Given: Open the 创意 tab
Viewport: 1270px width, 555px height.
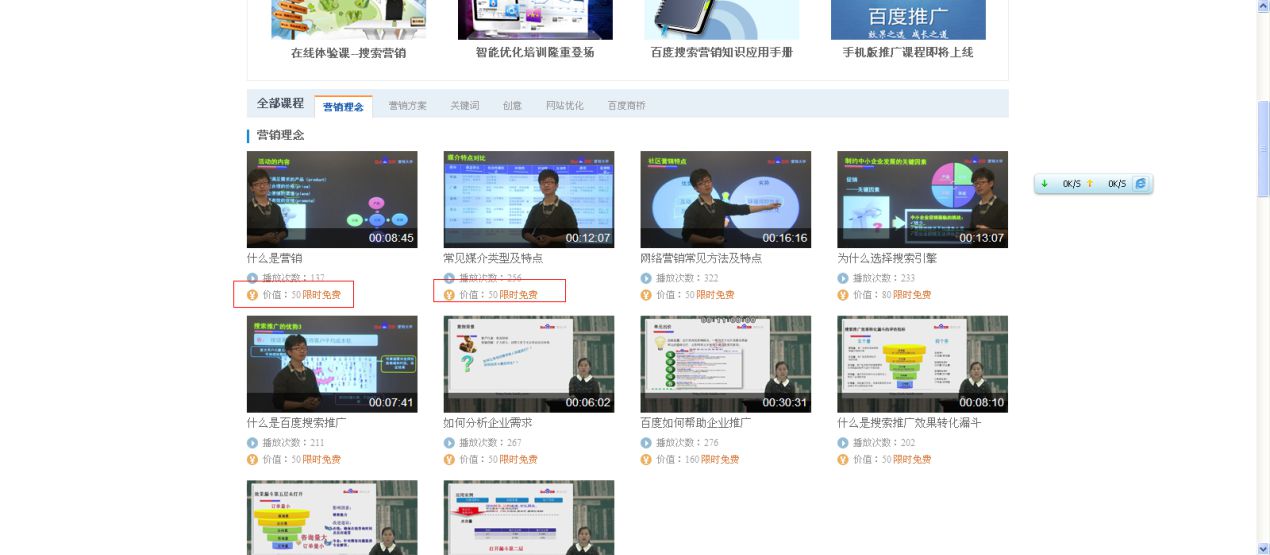Looking at the screenshot, I should tap(512, 105).
